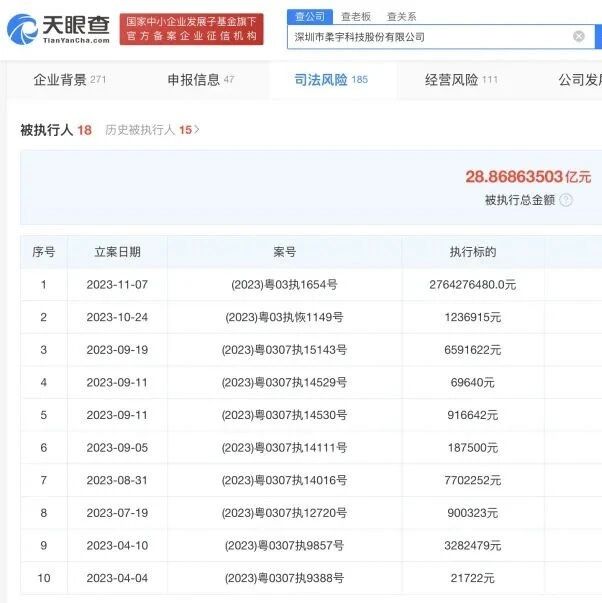The image size is (602, 603).
Task: Click the amount 21722元
Action: point(473,578)
